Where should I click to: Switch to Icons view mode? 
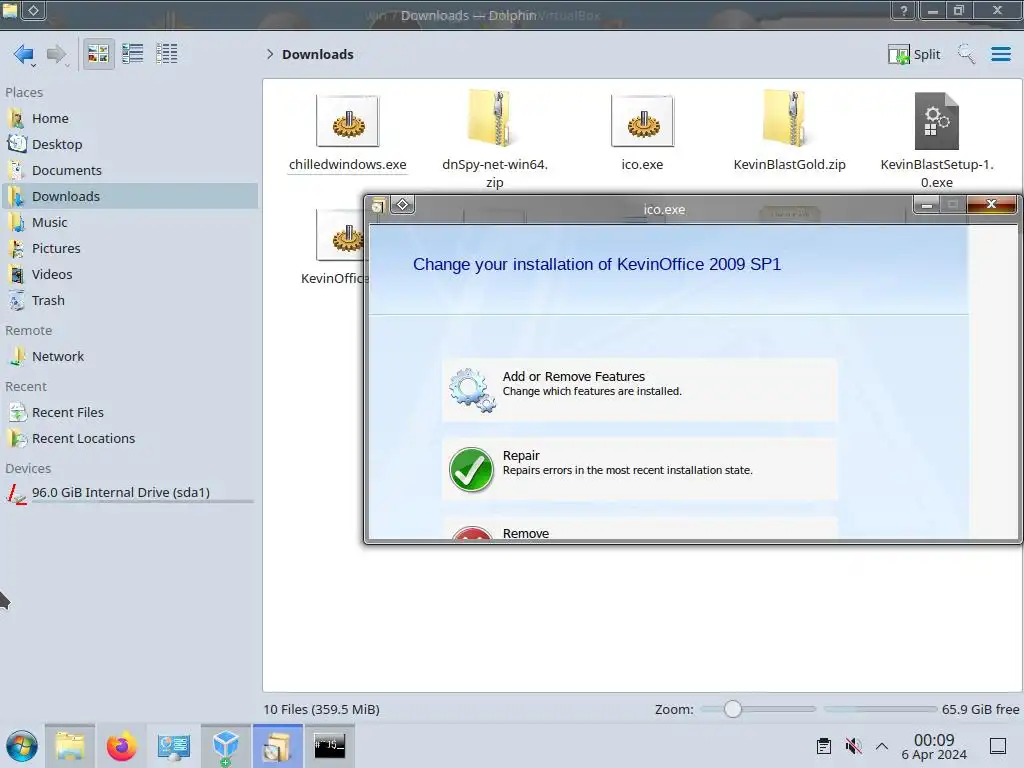98,54
